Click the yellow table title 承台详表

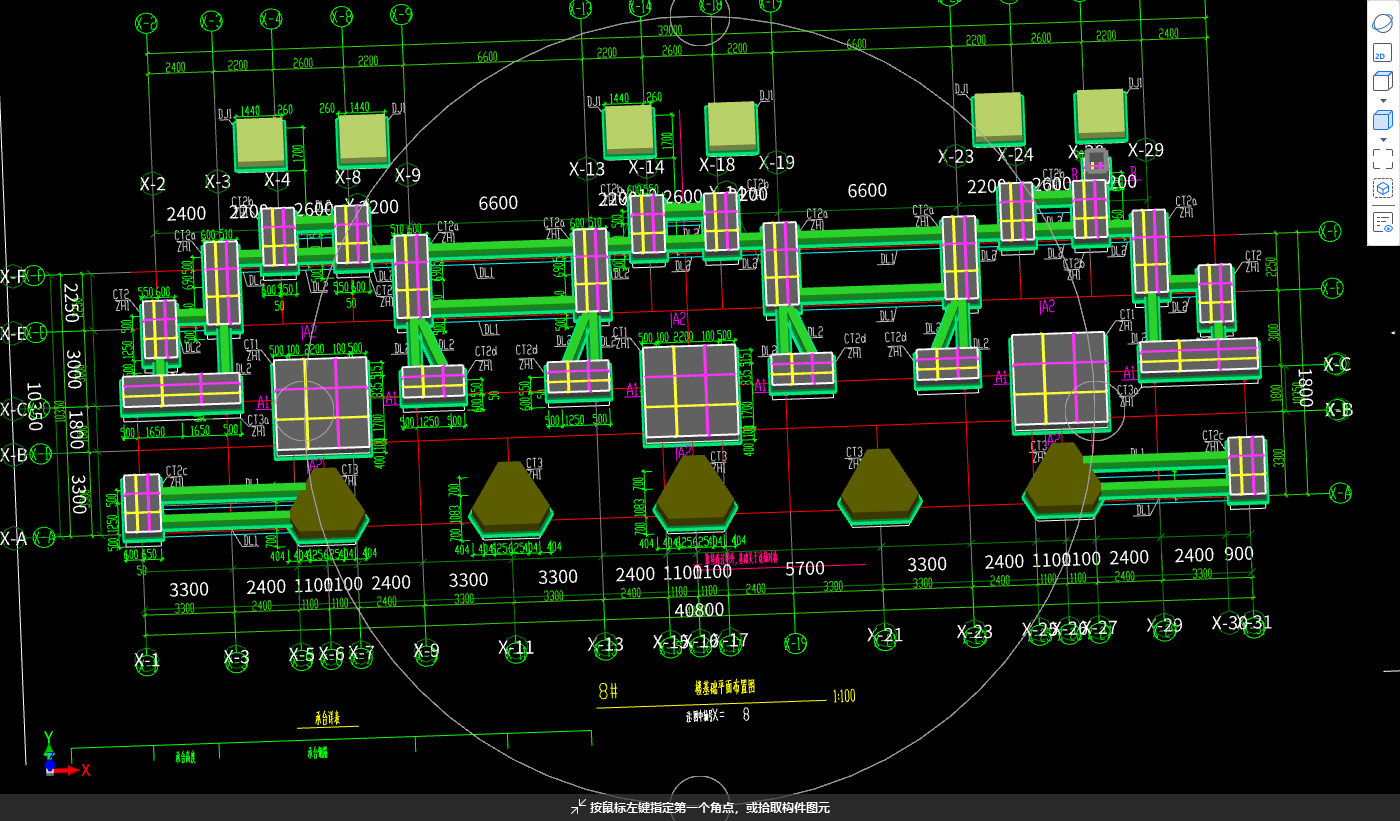[327, 718]
